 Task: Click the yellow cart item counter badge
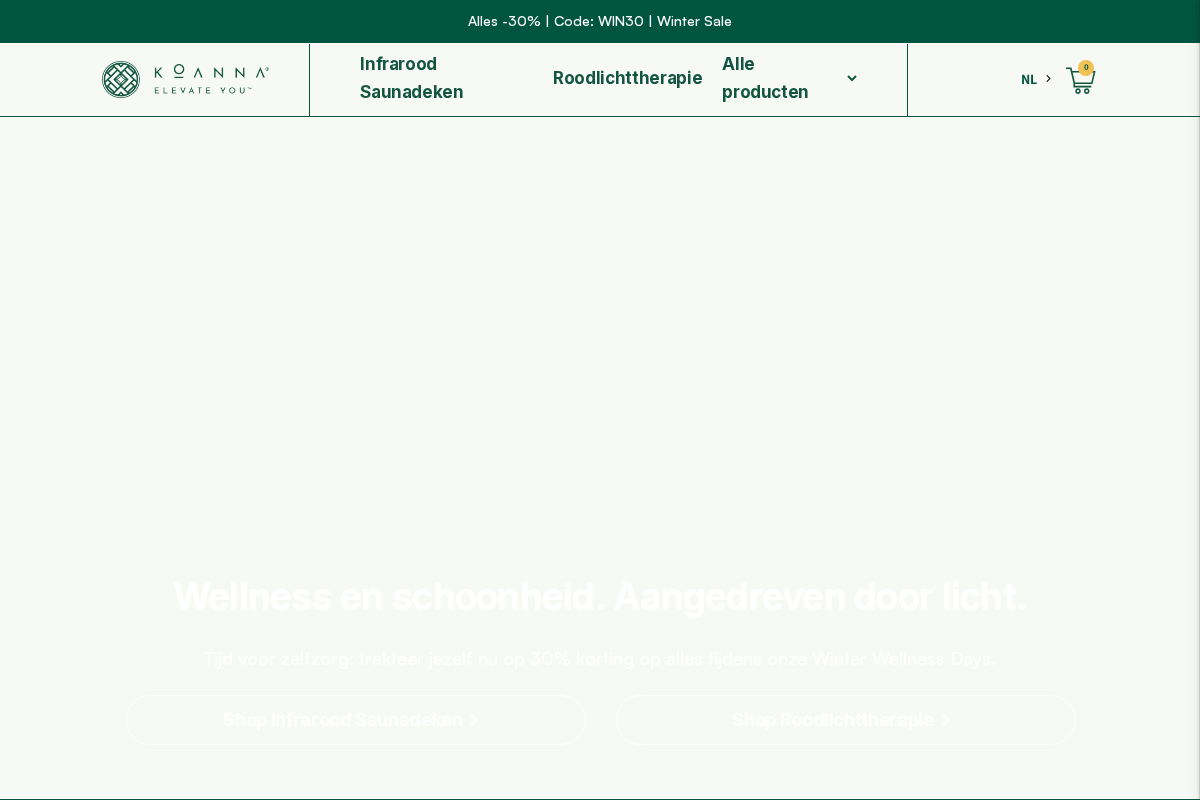click(x=1086, y=68)
